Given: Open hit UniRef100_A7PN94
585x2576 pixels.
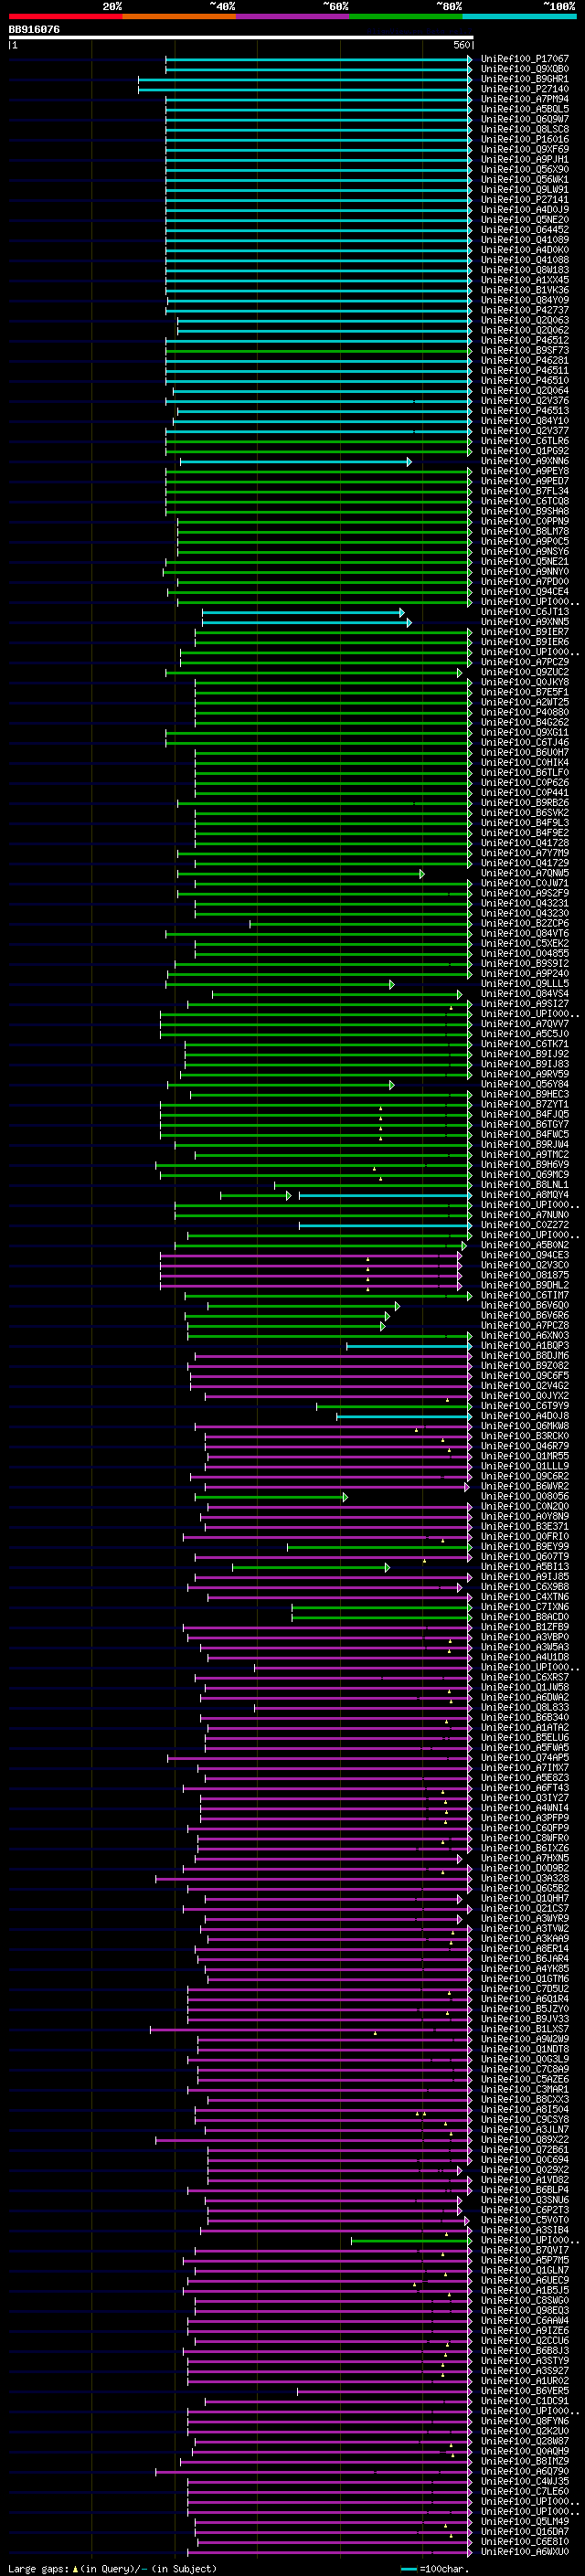Looking at the screenshot, I should pos(525,99).
